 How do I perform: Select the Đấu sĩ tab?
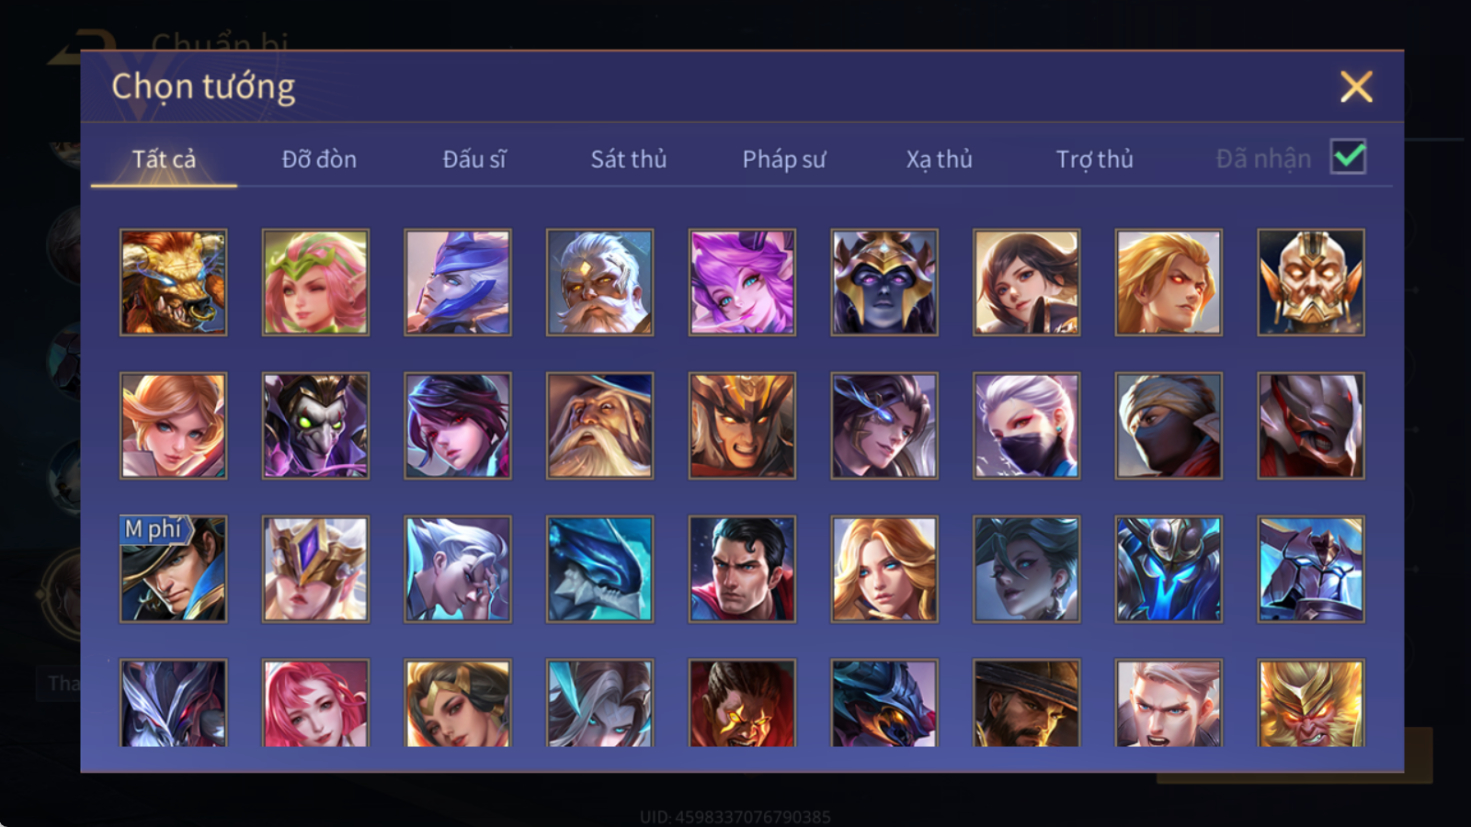pos(474,159)
